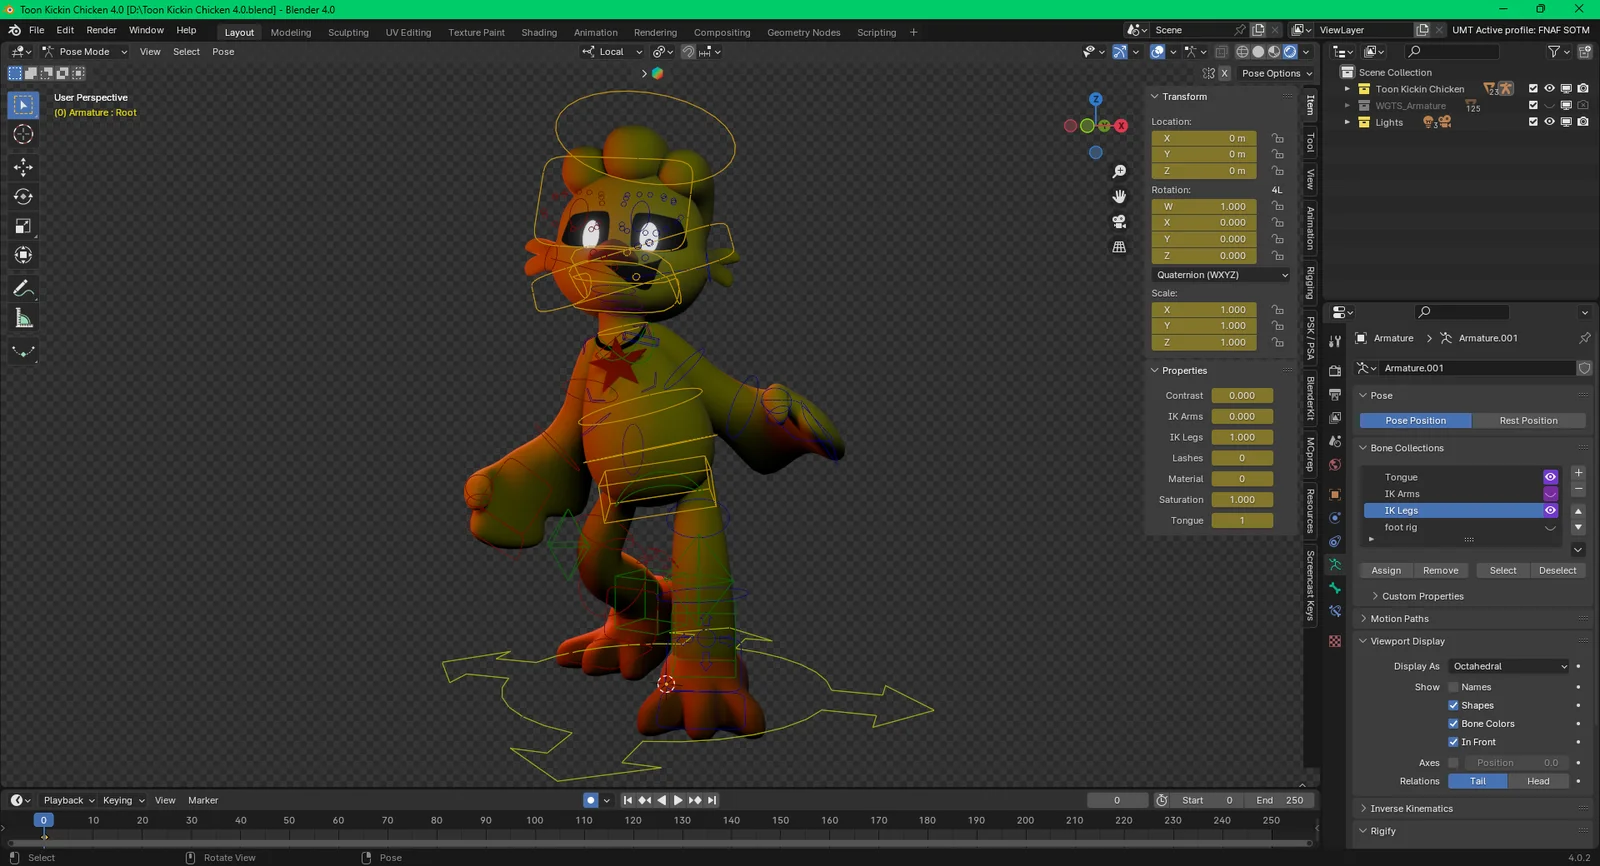This screenshot has height=866, width=1600.
Task: Expand Toon Kickin Chicken collection tree
Action: [1347, 89]
